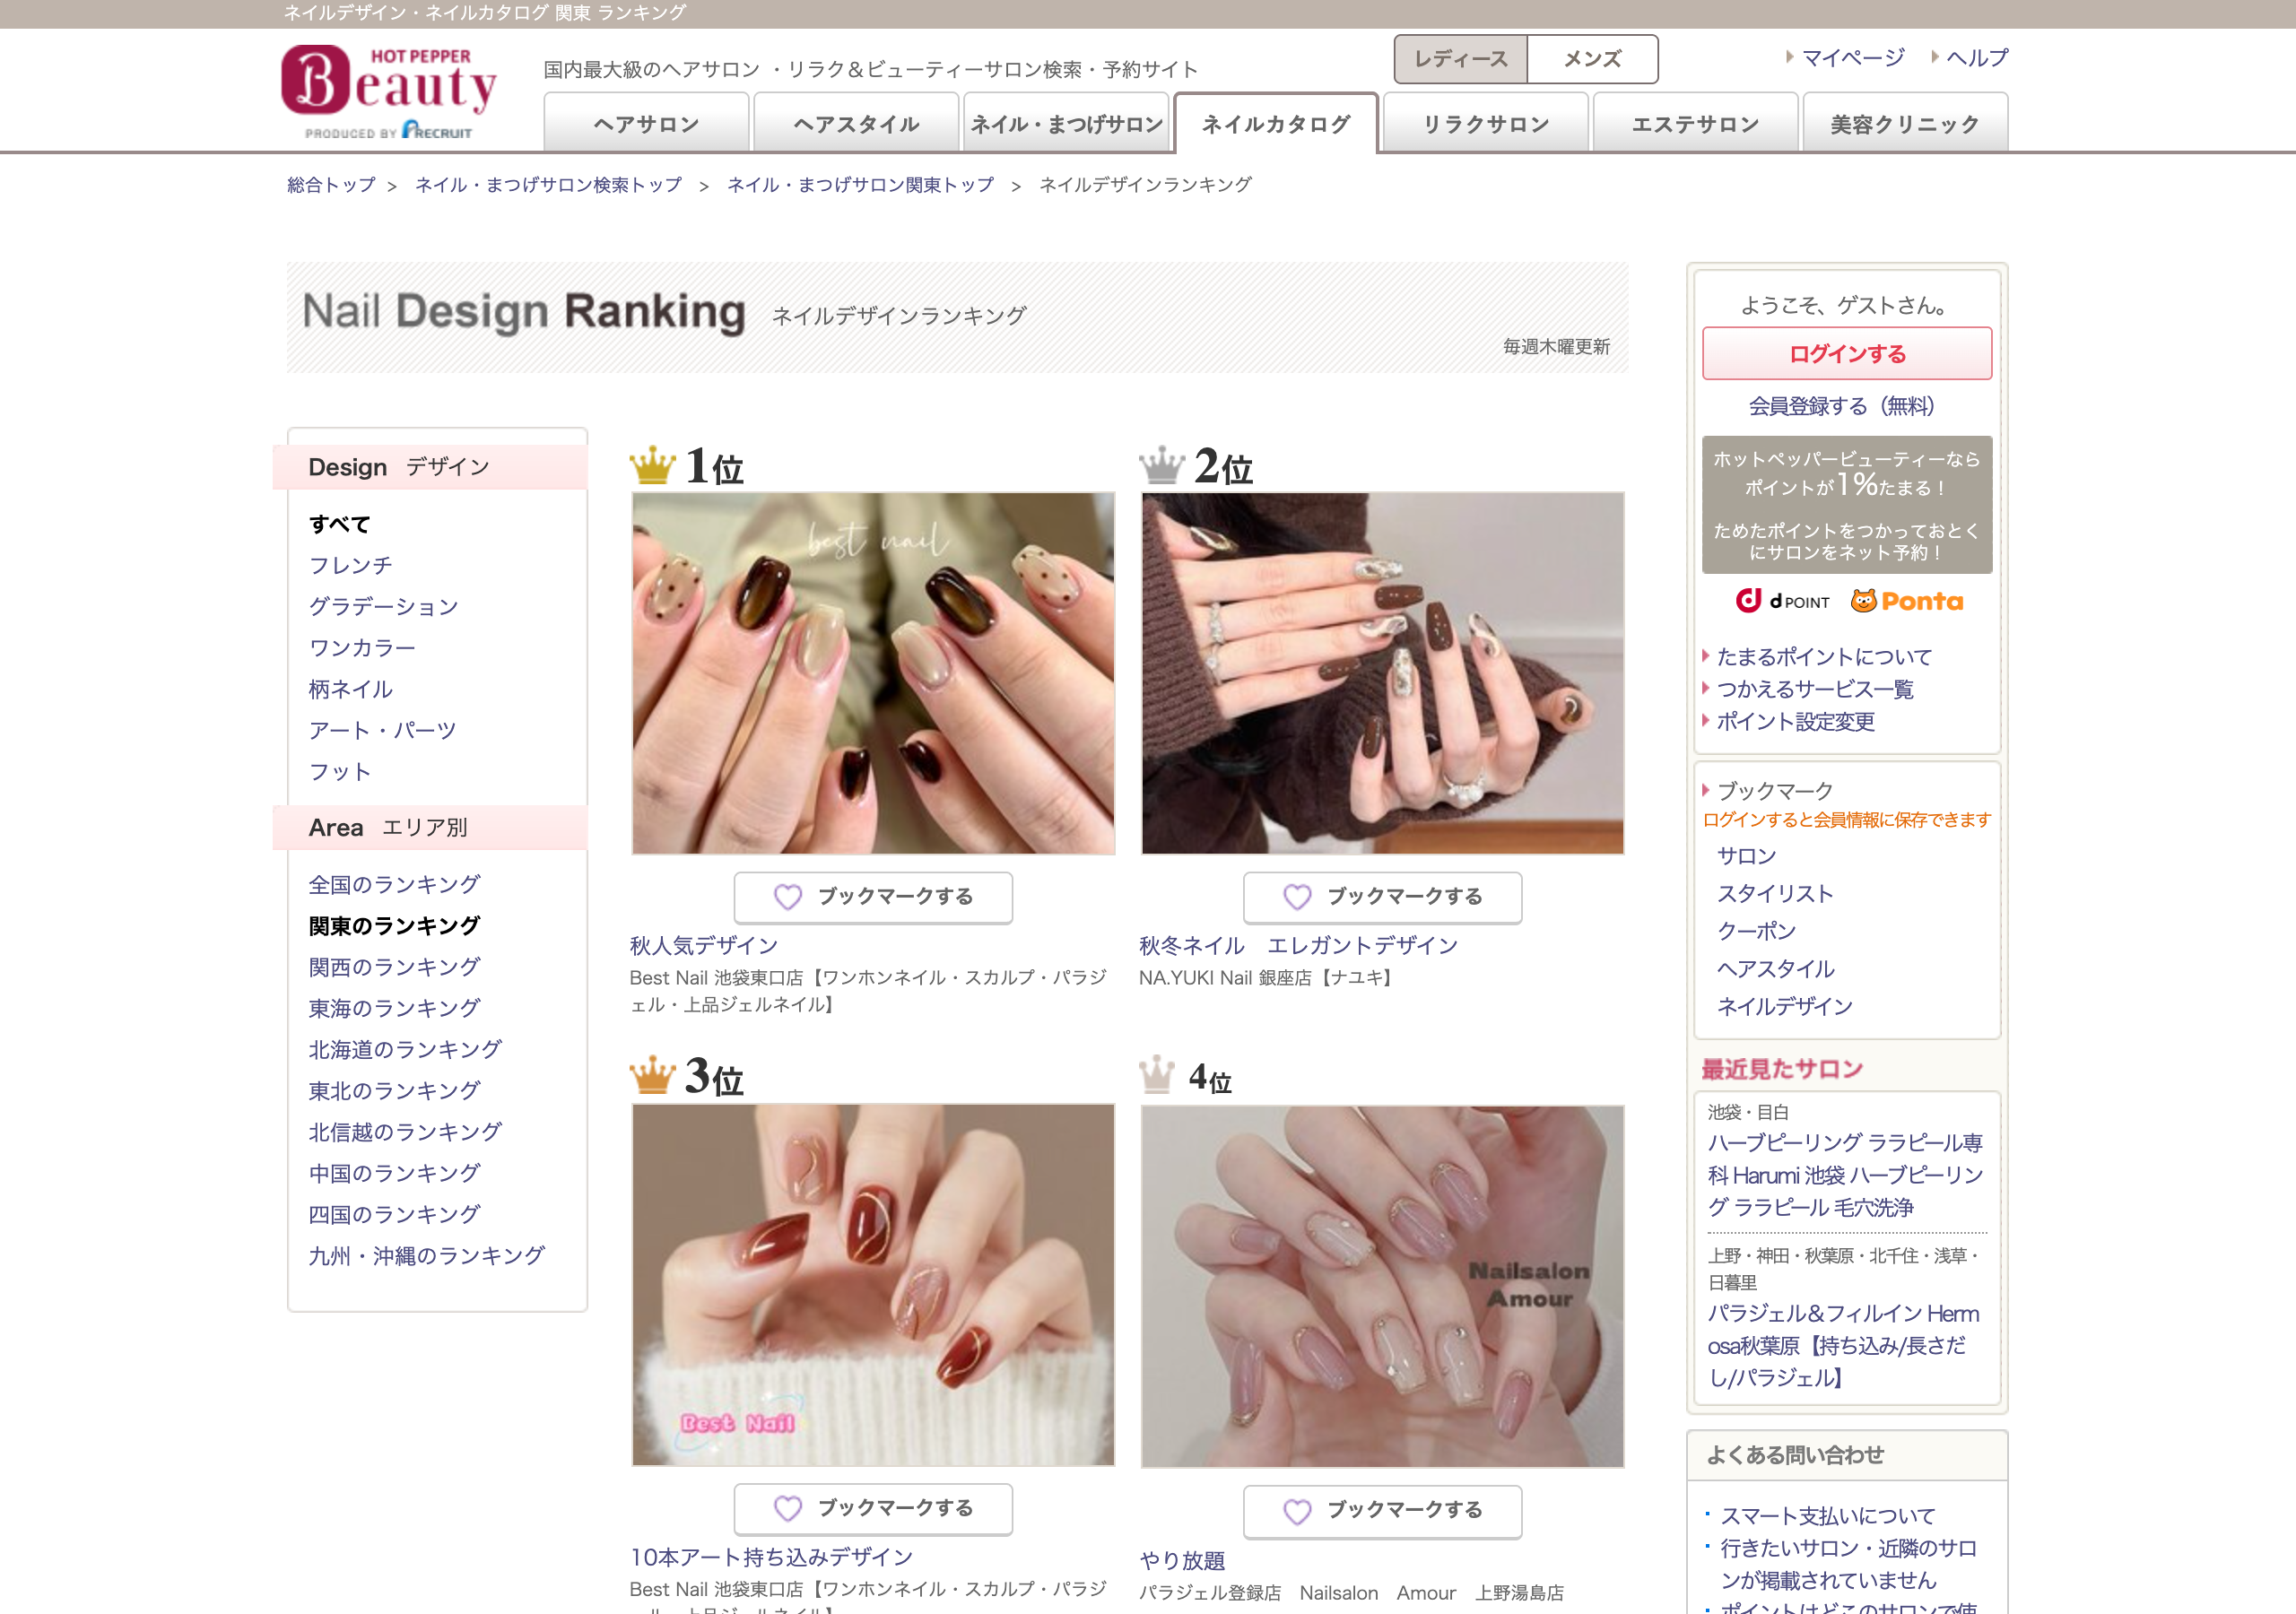Viewport: 2296px width, 1614px height.
Task: Click the d POINT logo
Action: pos(1782,601)
